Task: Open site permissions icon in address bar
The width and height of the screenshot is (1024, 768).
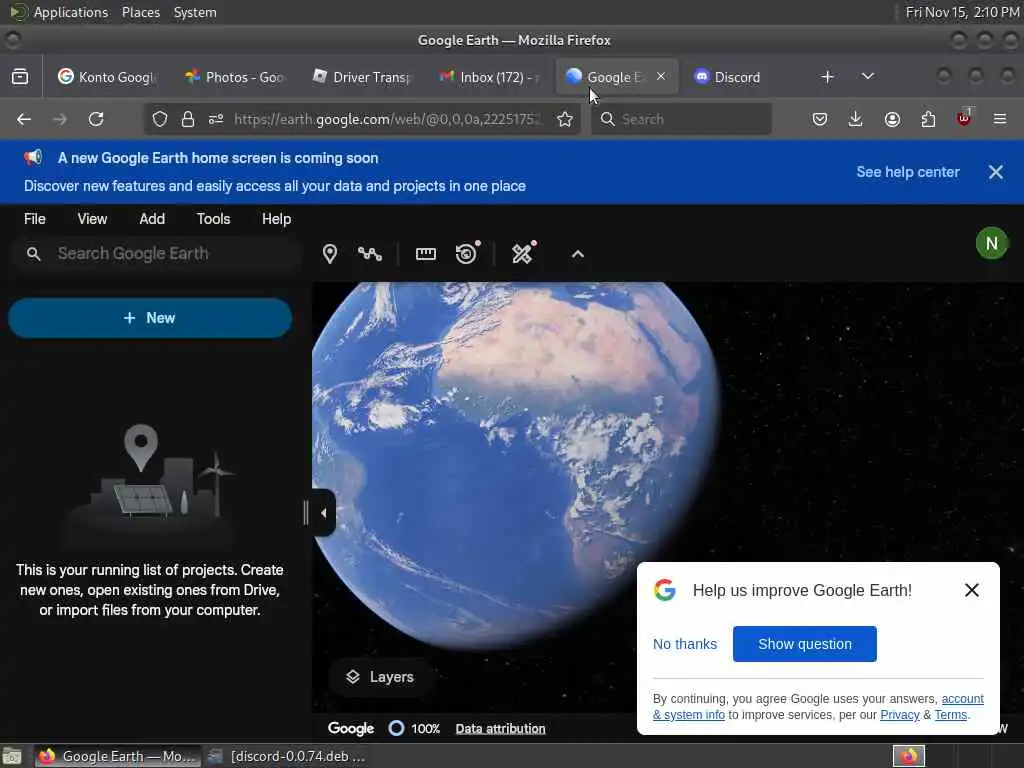Action: coord(216,119)
